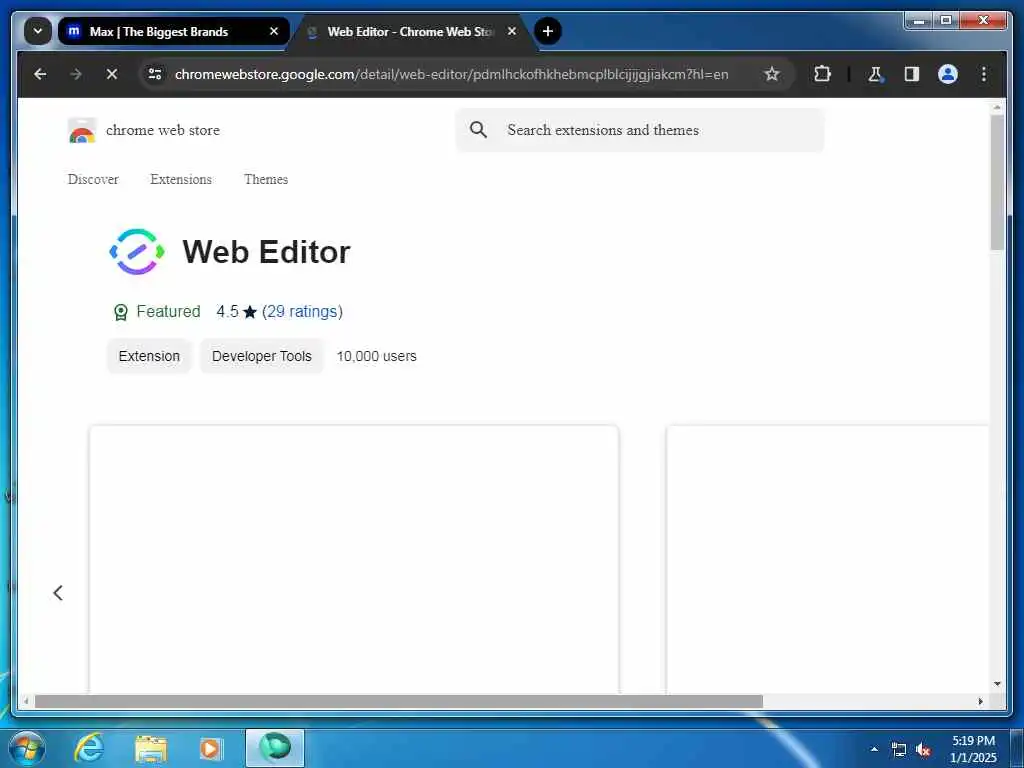Viewport: 1024px width, 768px height.
Task: Open the Windows Start menu
Action: click(27, 748)
